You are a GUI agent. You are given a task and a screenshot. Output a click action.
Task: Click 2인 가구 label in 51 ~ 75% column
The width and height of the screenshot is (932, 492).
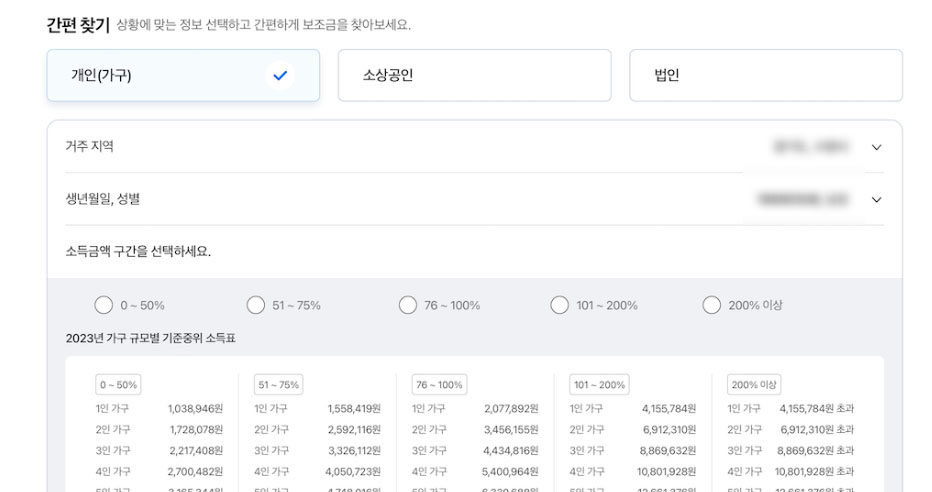pos(271,430)
